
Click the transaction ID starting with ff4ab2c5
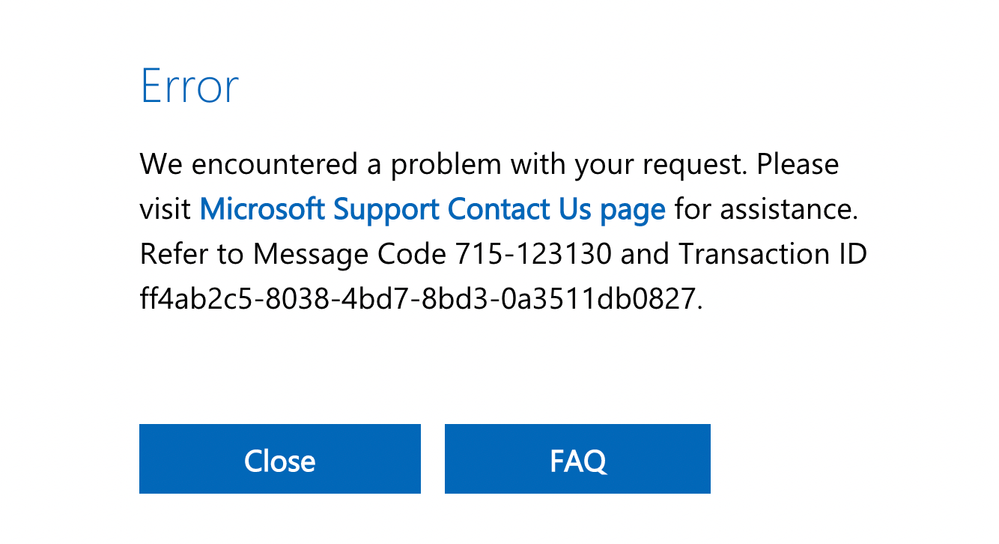[x=421, y=299]
